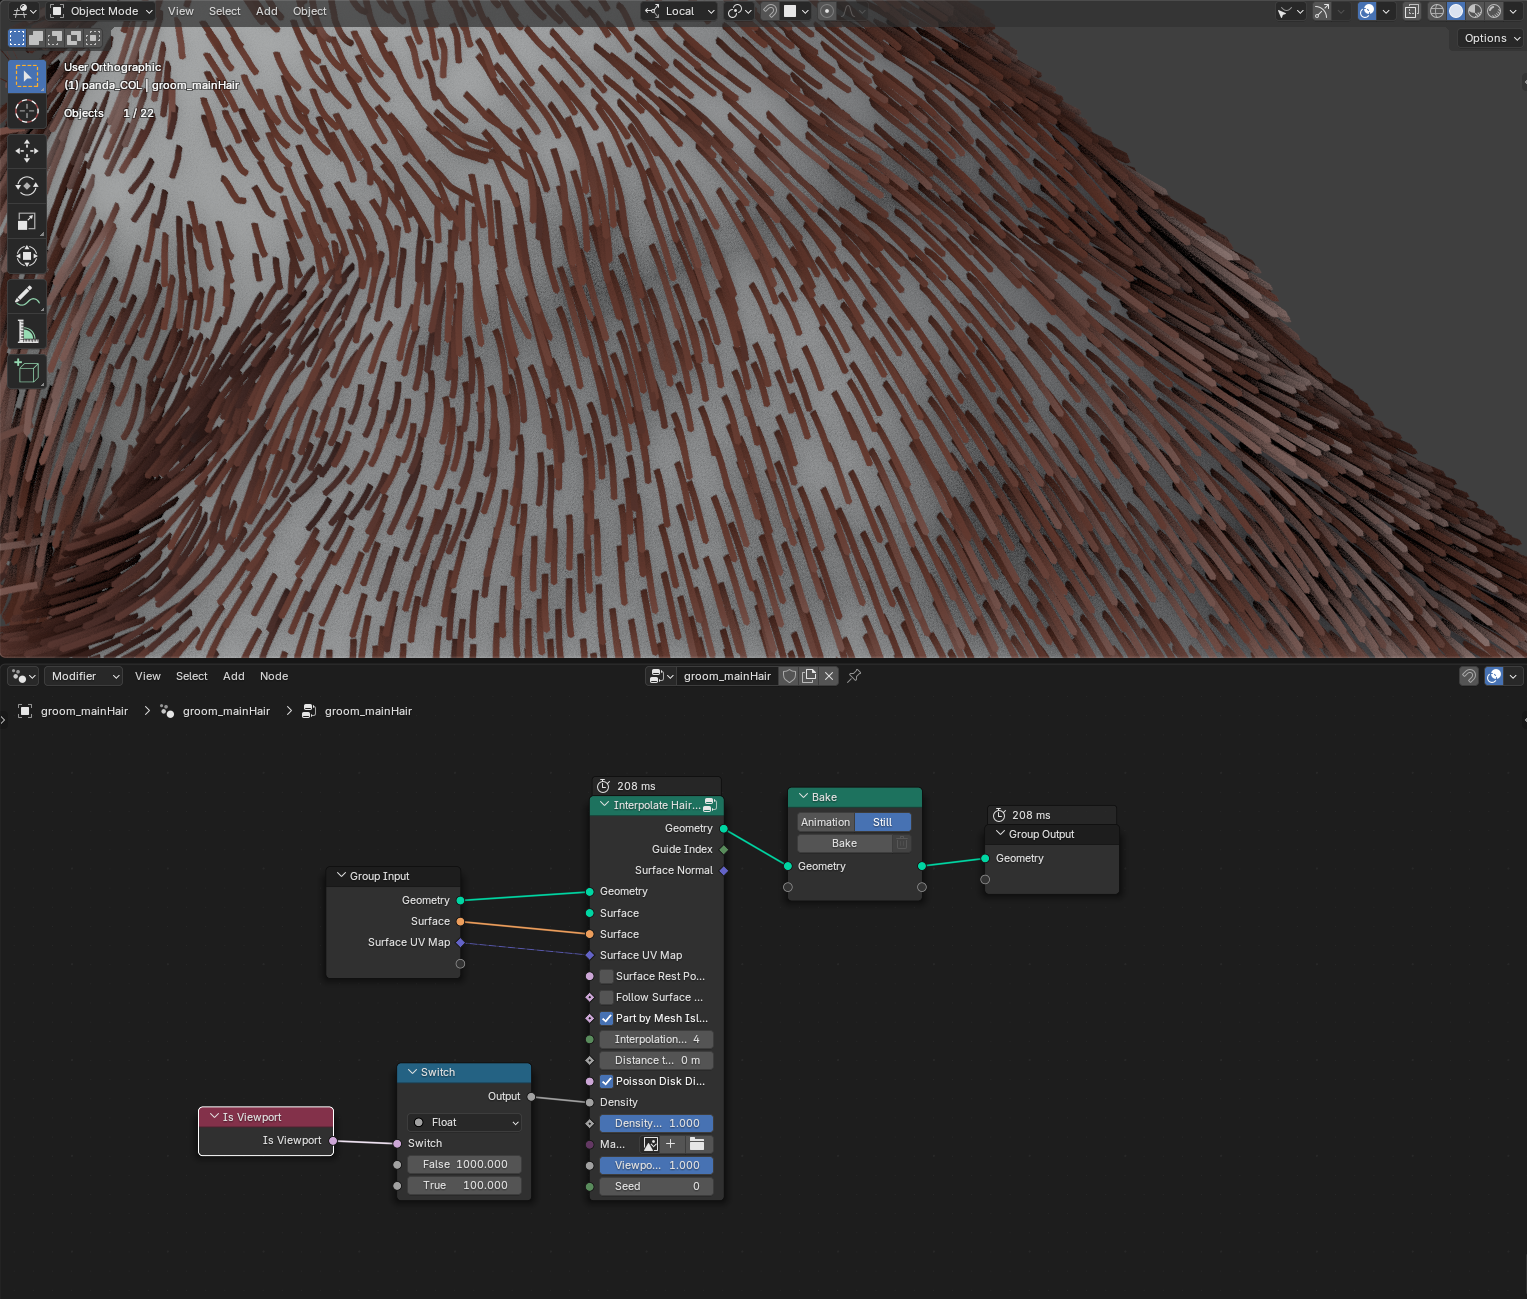
Task: Click the Viewport amount 1.000 slider
Action: click(x=657, y=1165)
